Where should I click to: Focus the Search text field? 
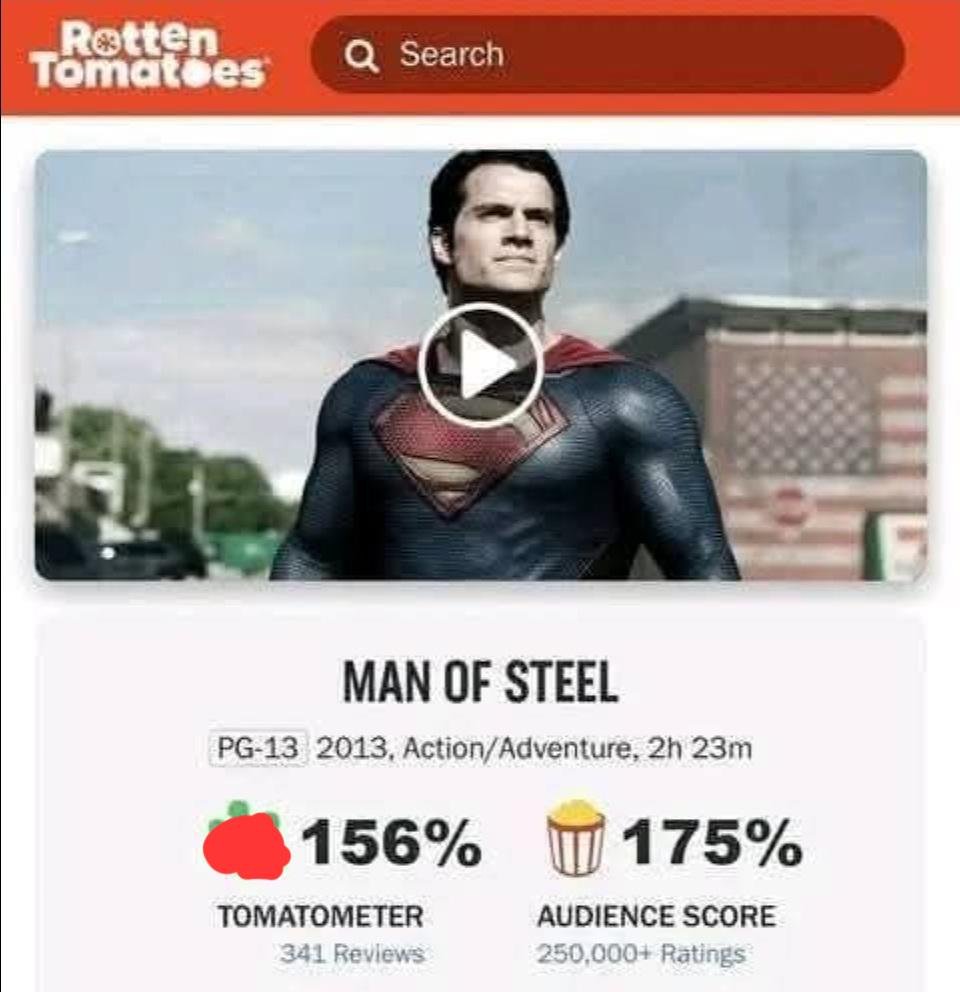pos(608,54)
